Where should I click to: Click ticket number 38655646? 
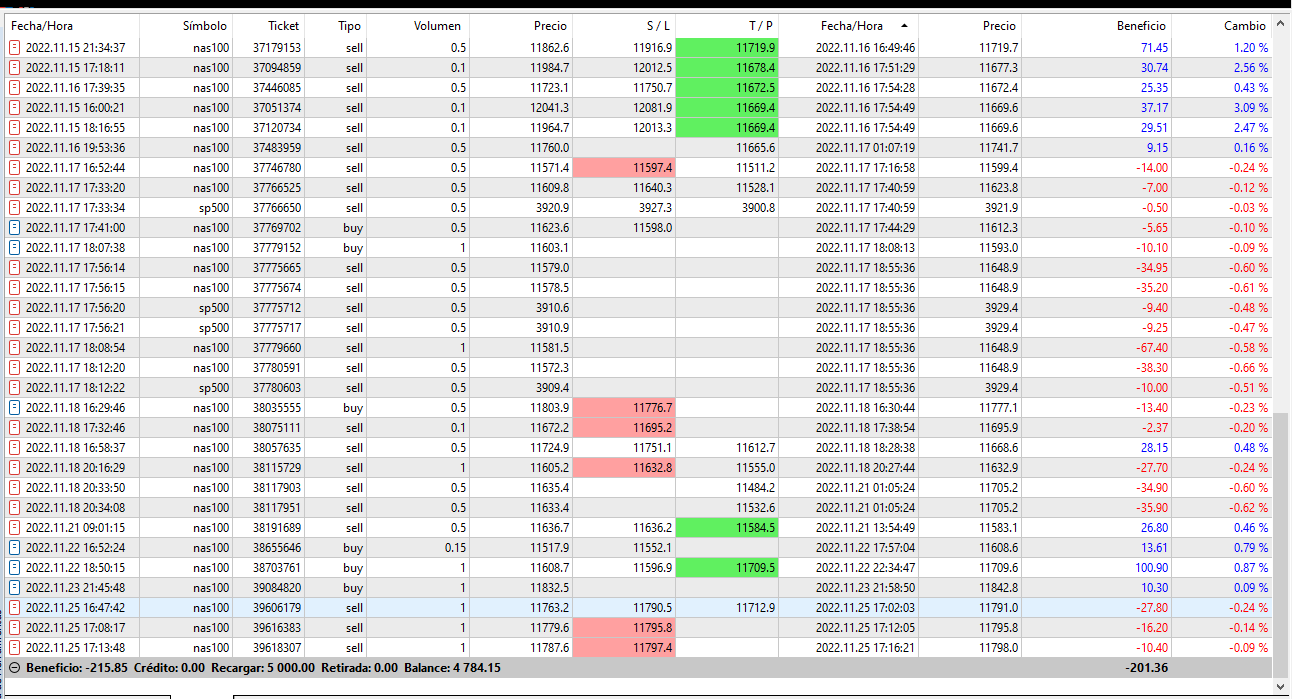coord(276,547)
